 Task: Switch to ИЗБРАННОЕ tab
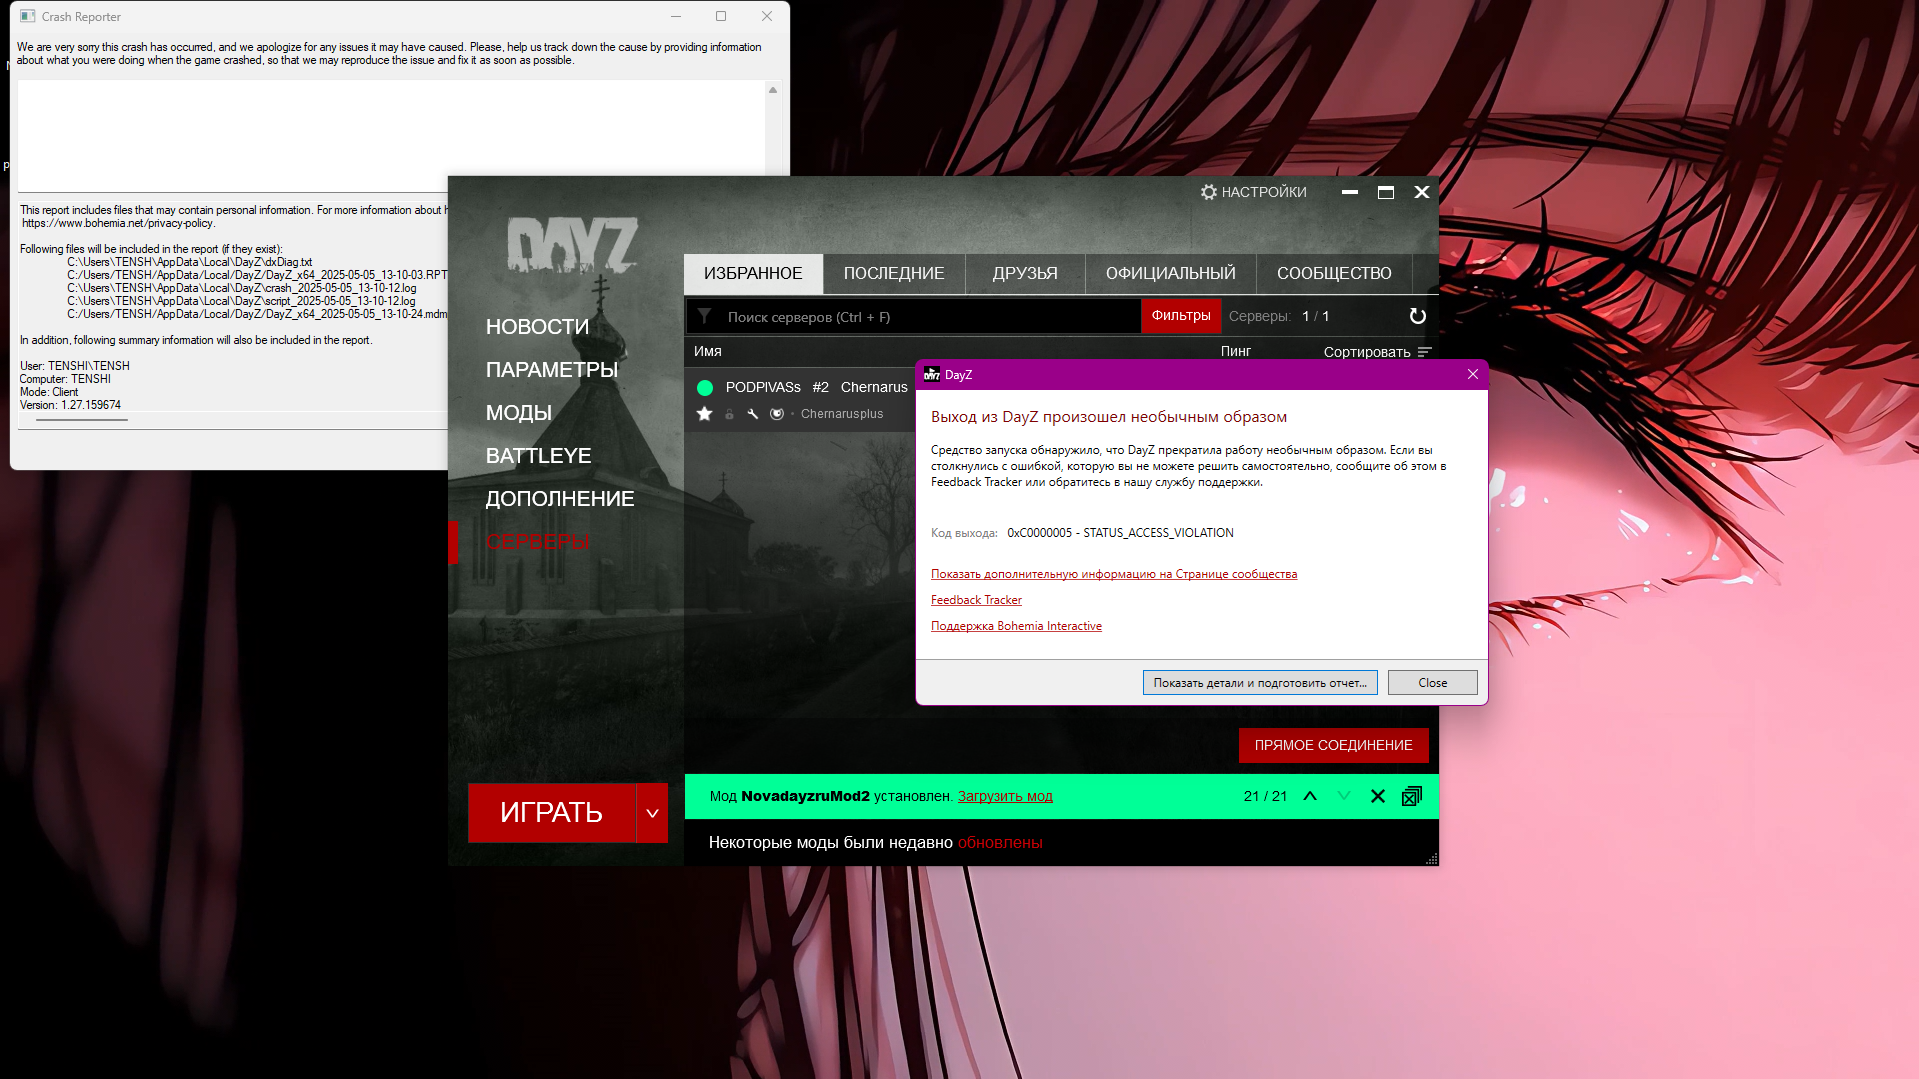click(x=753, y=273)
